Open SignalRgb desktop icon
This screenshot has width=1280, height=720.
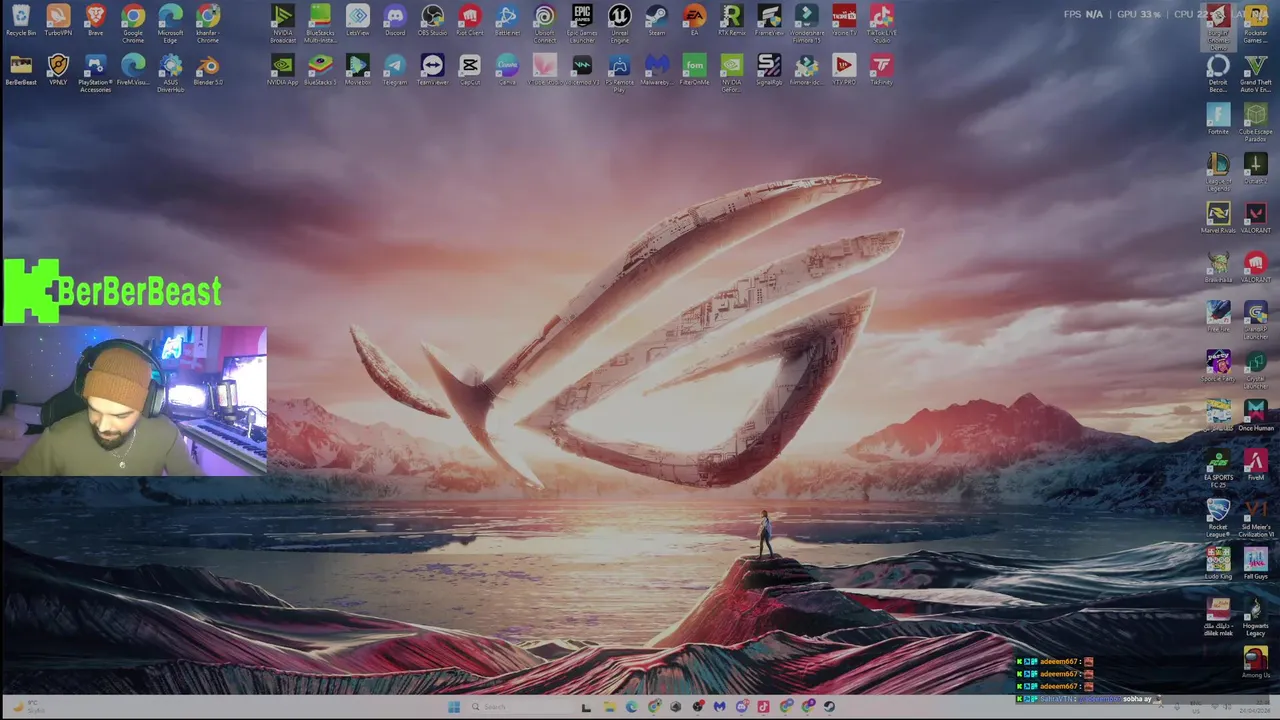pyautogui.click(x=769, y=70)
